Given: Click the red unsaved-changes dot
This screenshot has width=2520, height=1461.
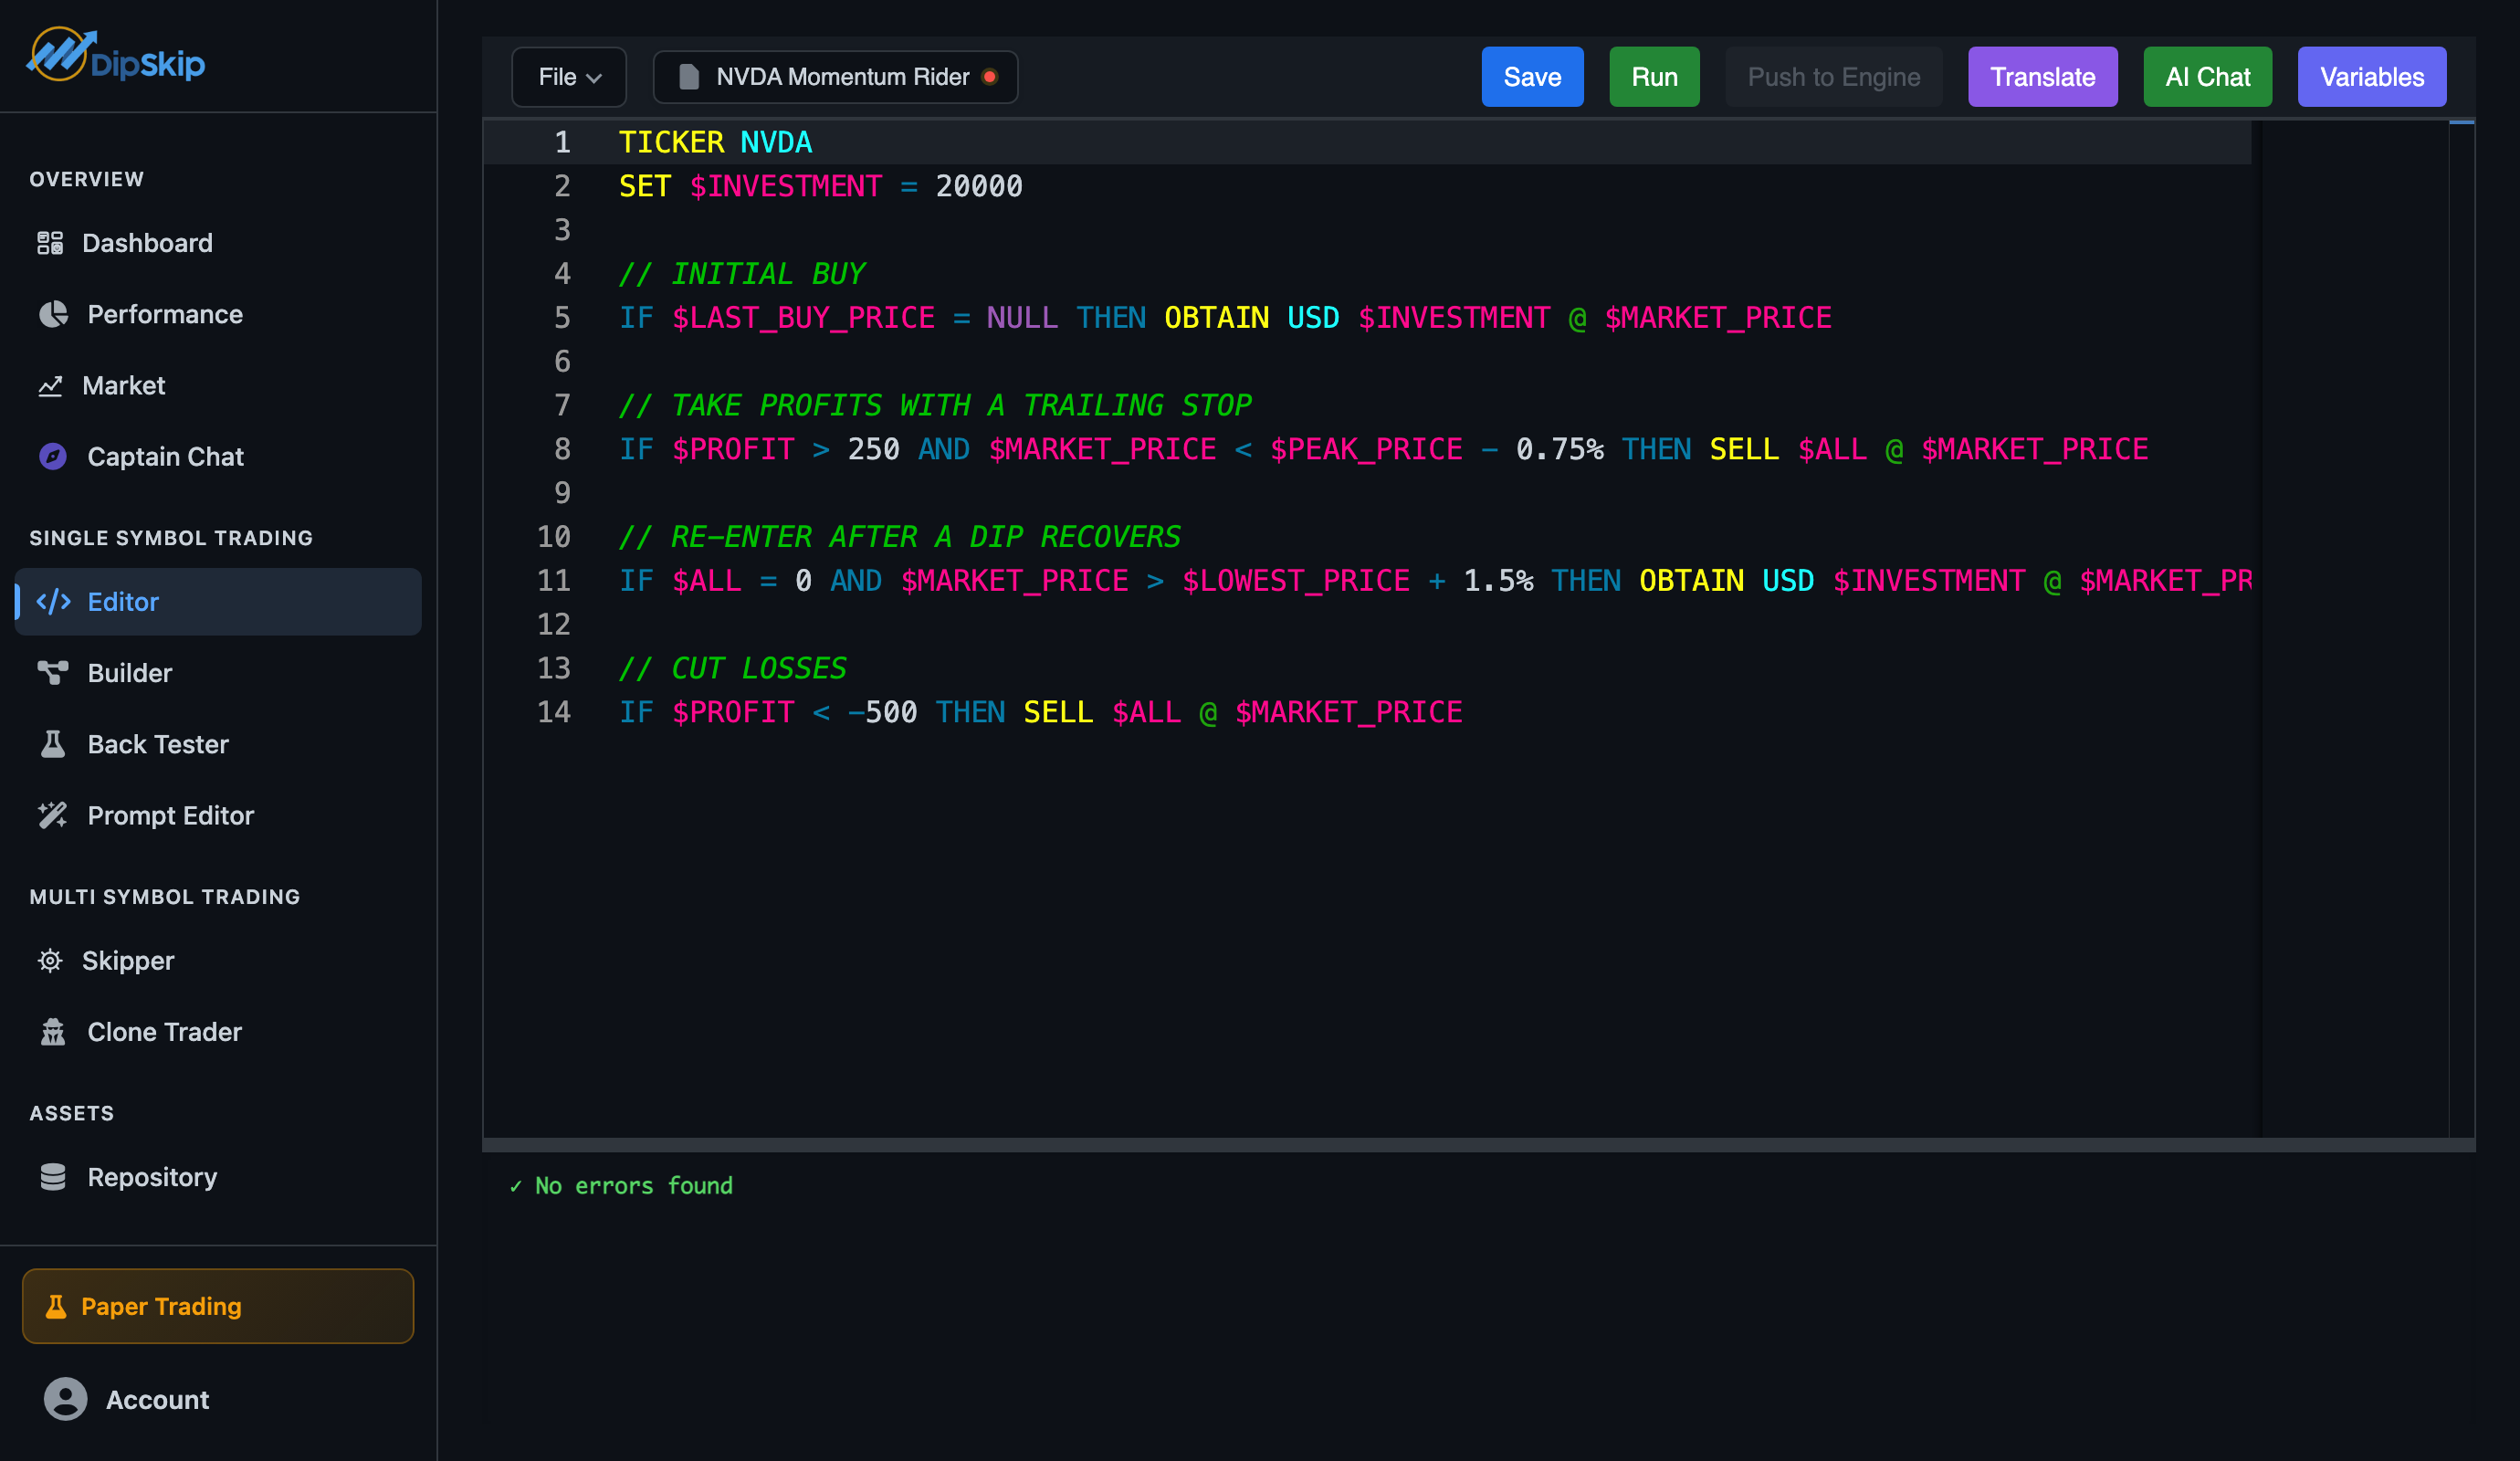Looking at the screenshot, I should click(990, 77).
